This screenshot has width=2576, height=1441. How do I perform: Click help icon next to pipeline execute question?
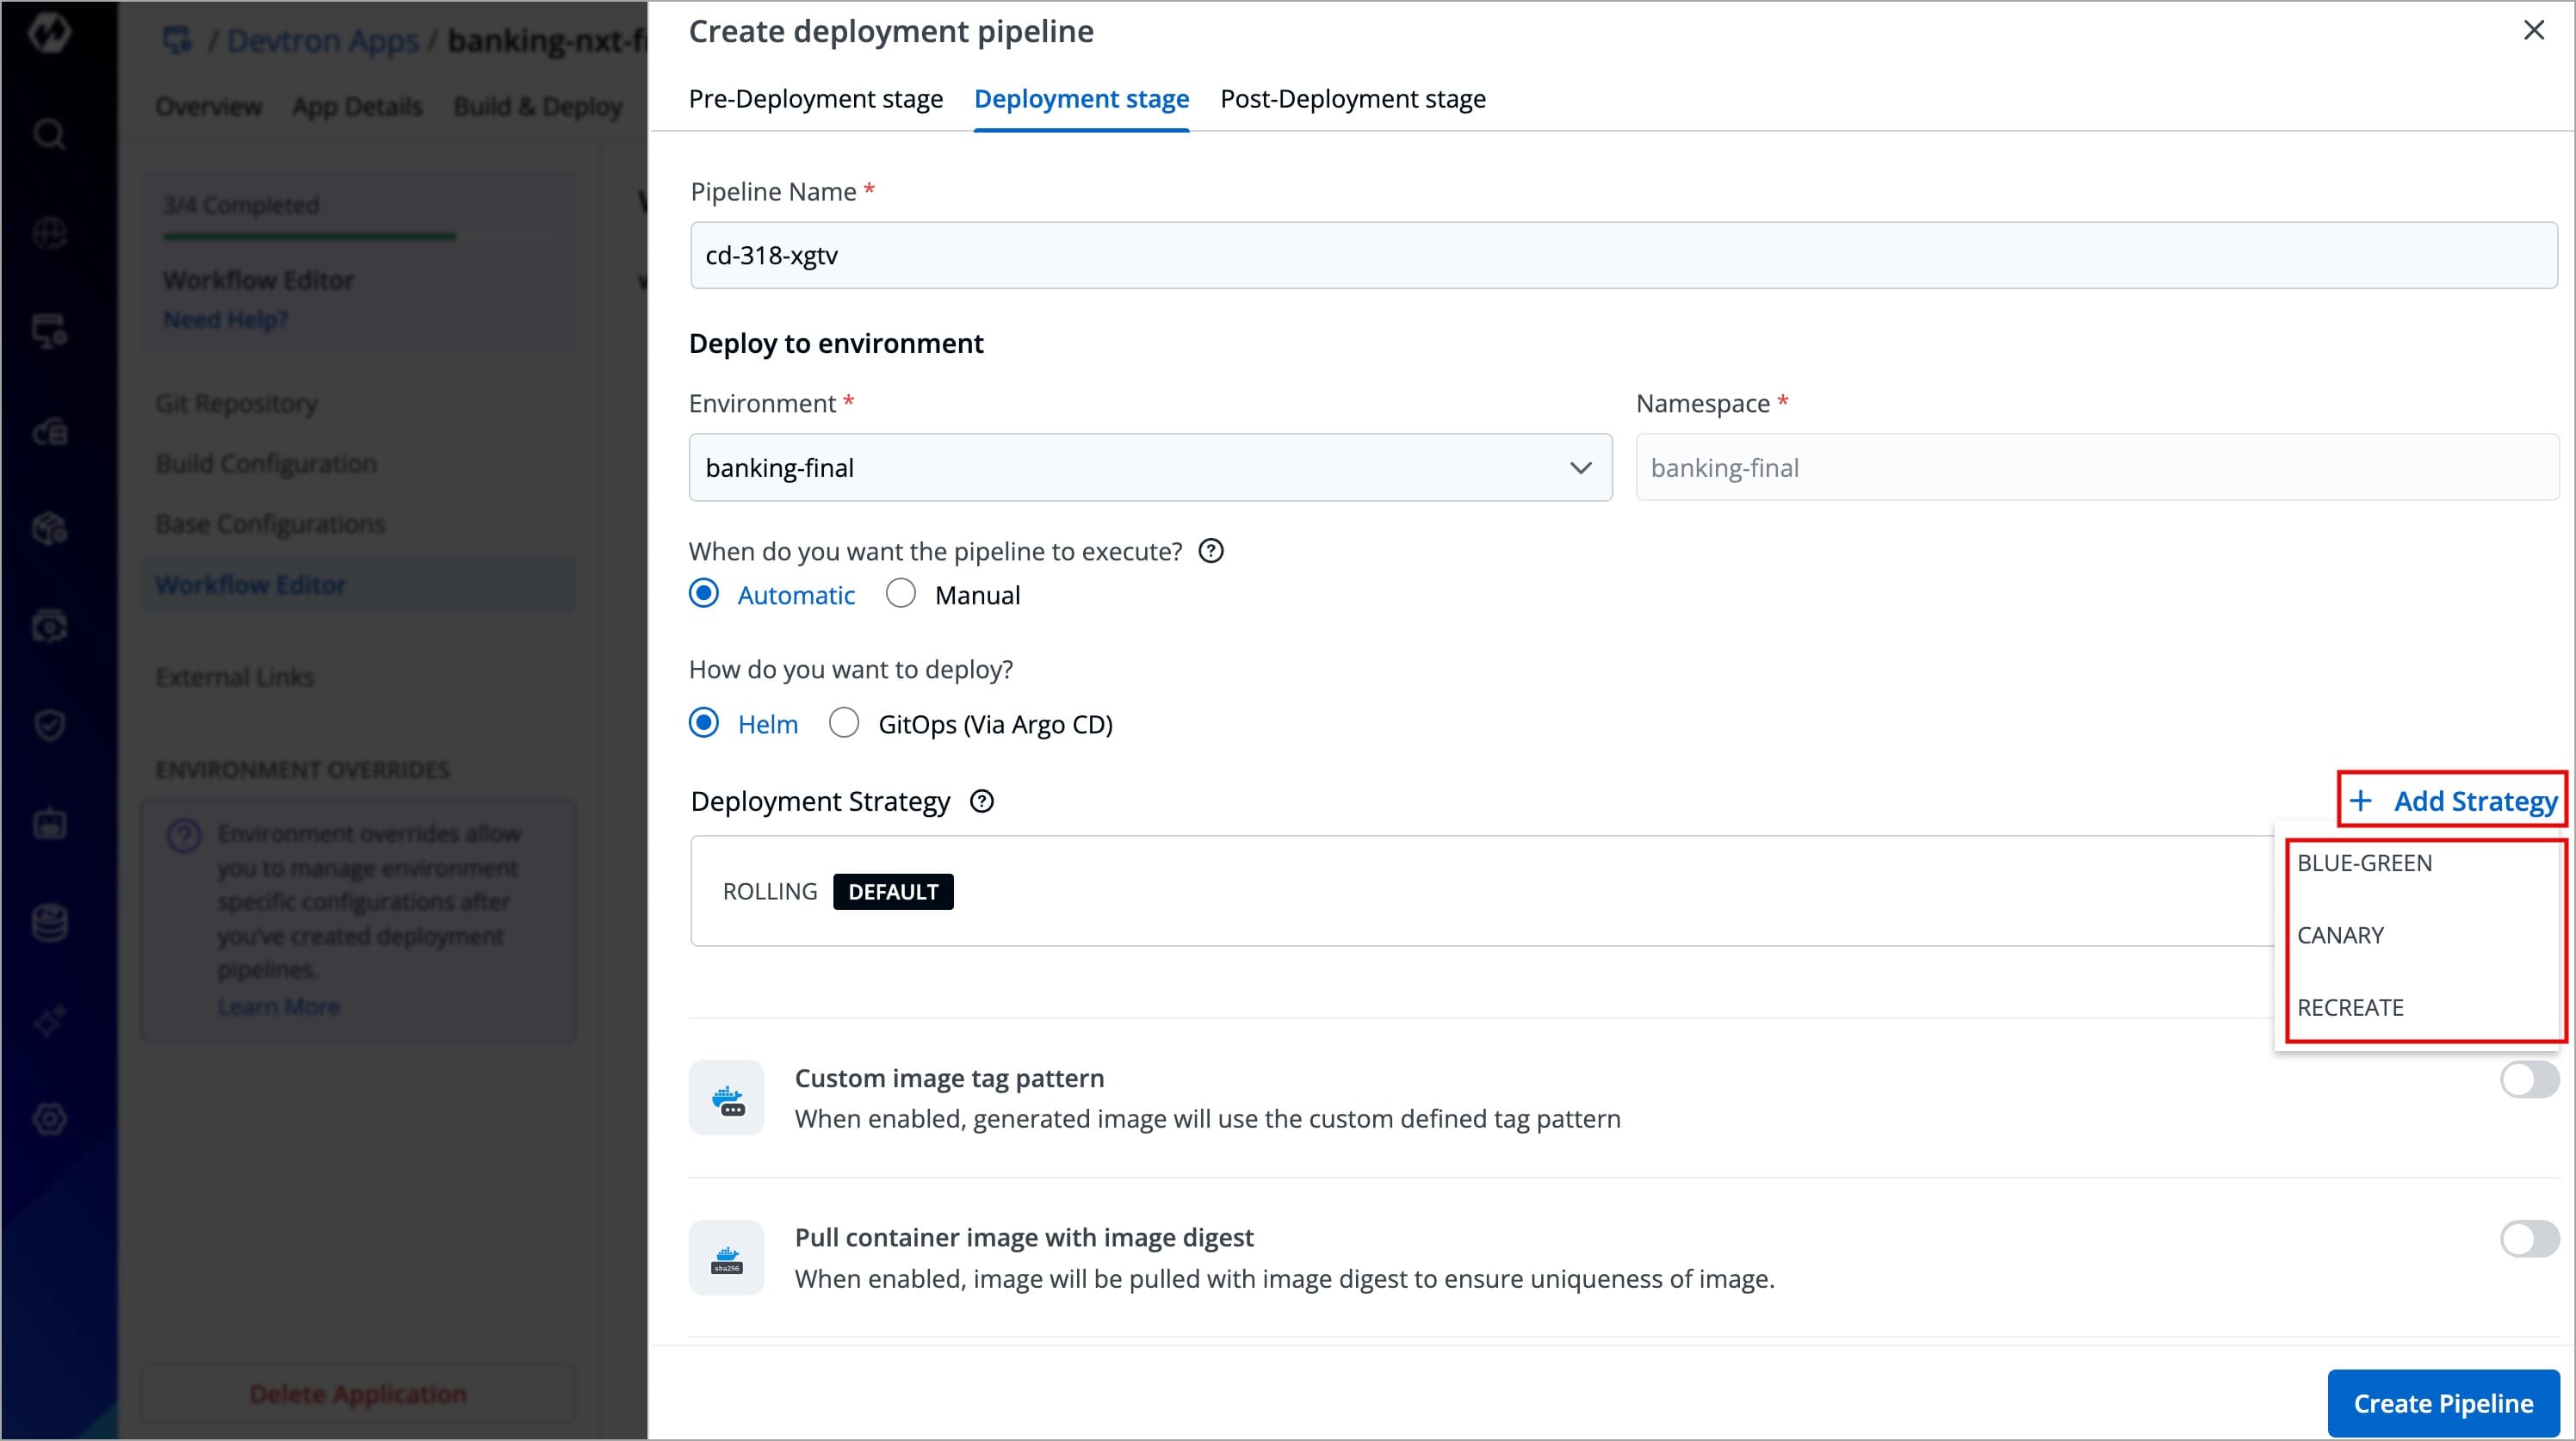coord(1210,551)
